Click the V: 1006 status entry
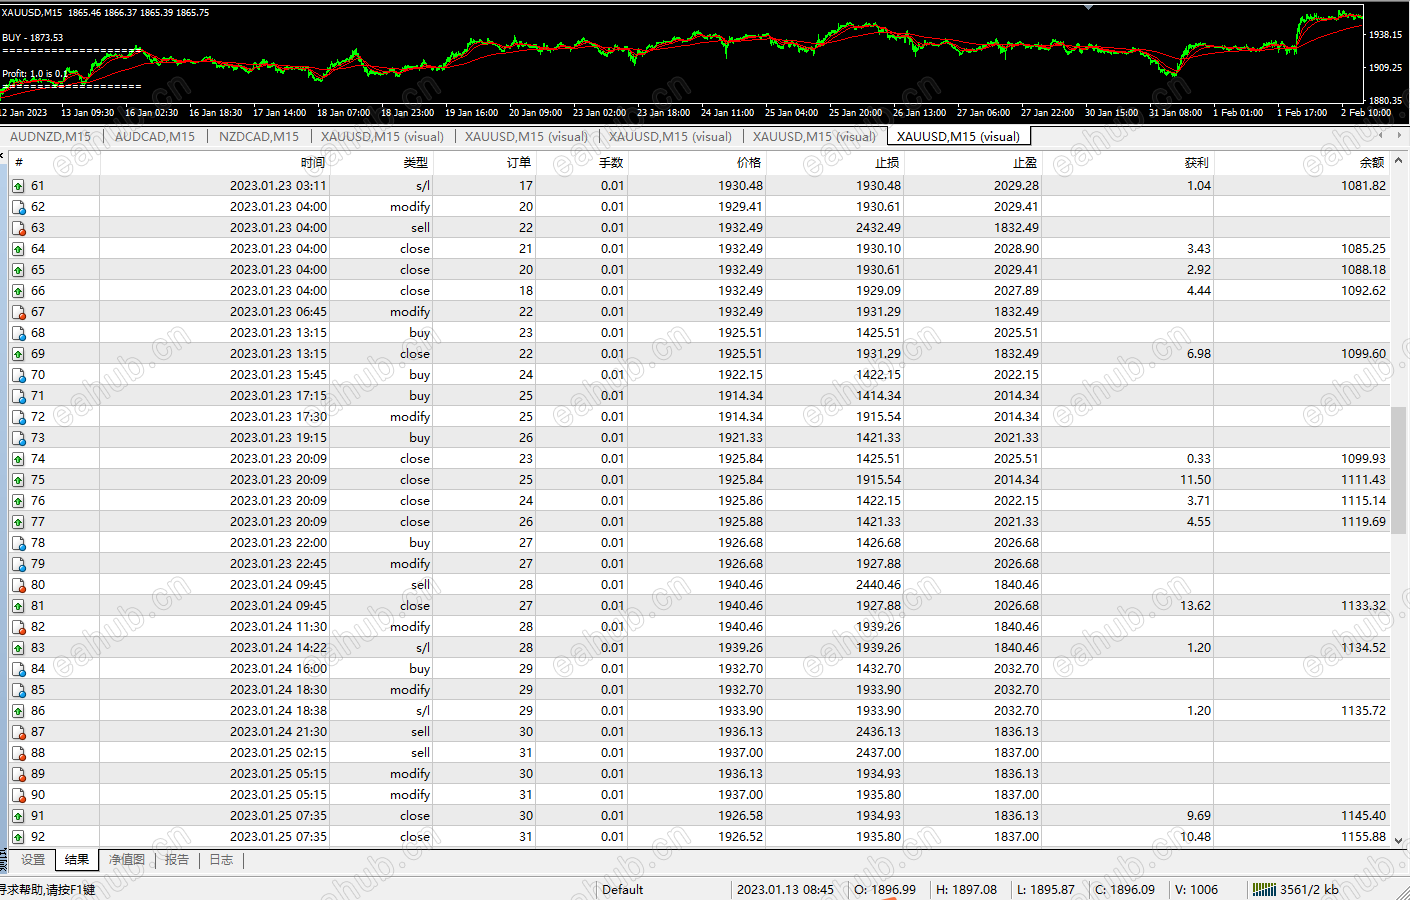The height and width of the screenshot is (900, 1410). click(1196, 890)
